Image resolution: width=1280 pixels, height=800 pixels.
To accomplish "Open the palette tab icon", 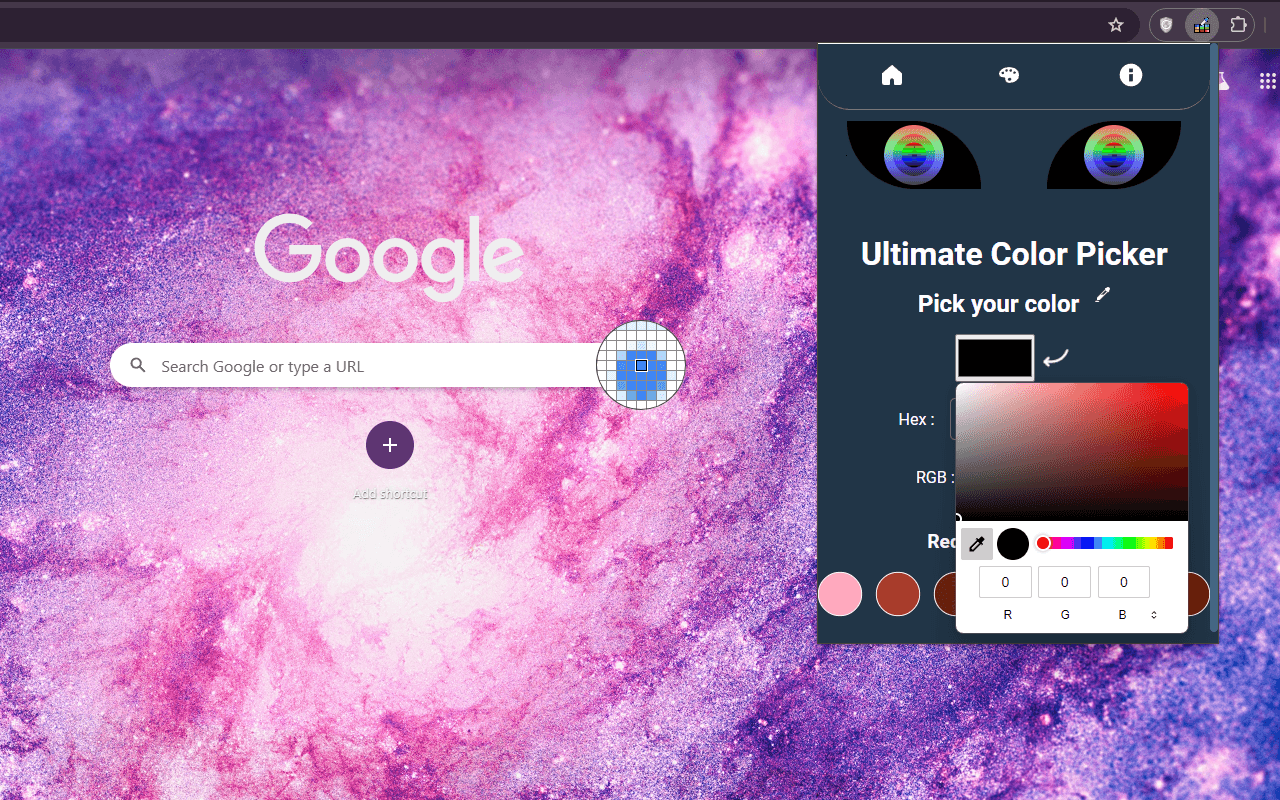I will [1009, 75].
